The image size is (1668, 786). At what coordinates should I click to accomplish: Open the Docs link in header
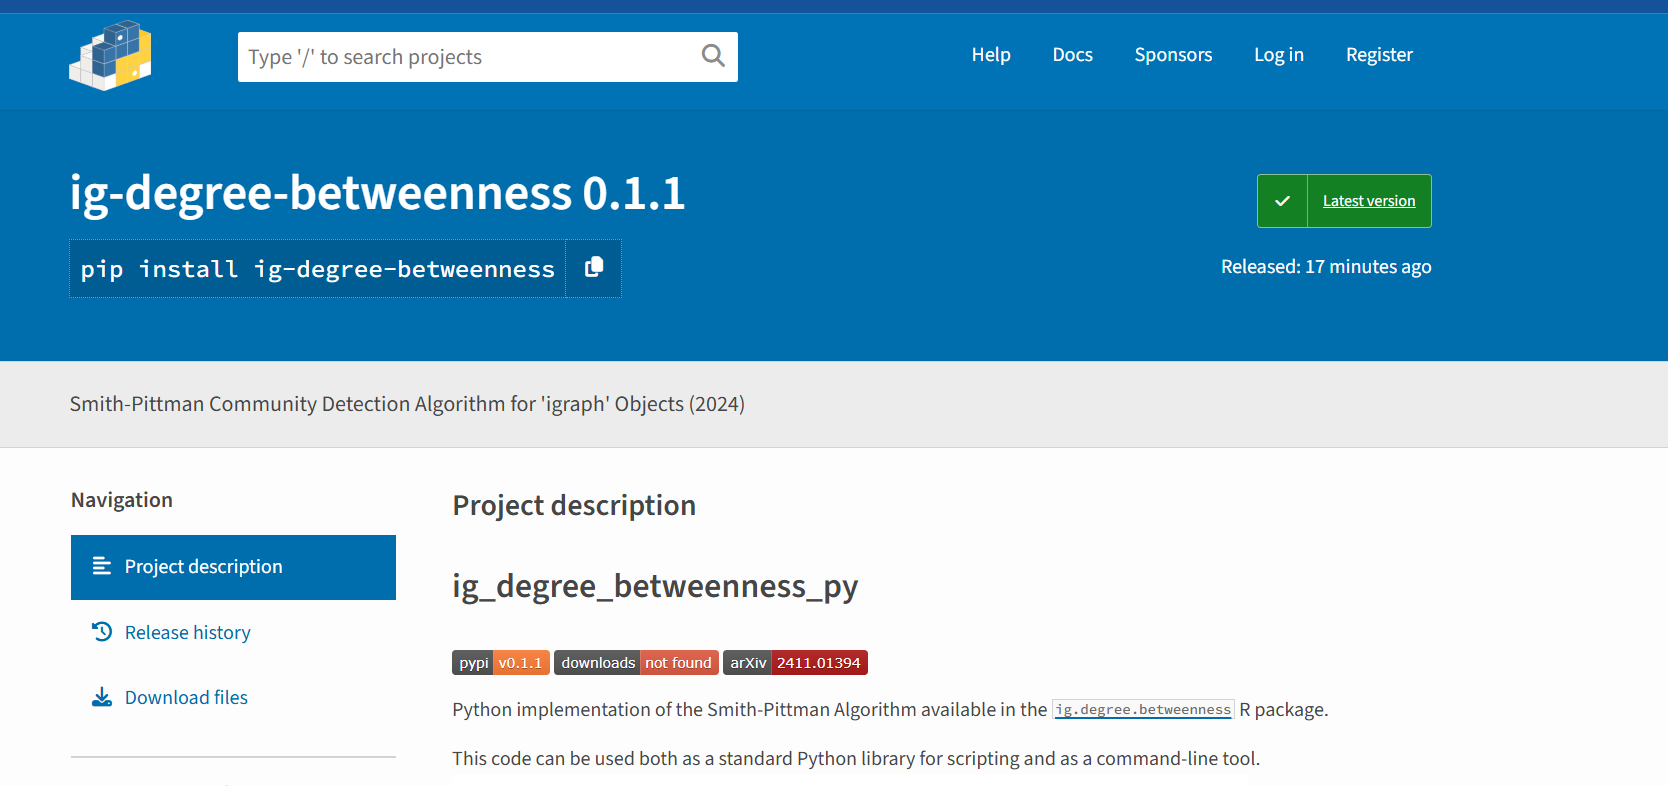pos(1072,55)
